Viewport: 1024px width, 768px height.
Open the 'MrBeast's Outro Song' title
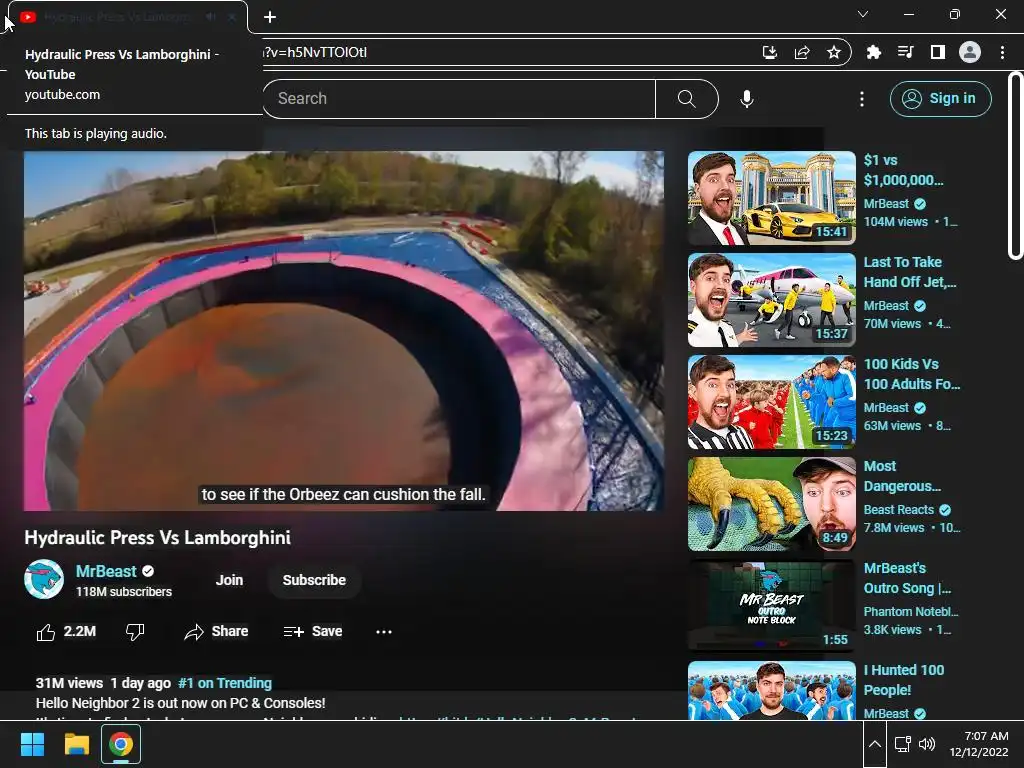pyautogui.click(x=907, y=578)
